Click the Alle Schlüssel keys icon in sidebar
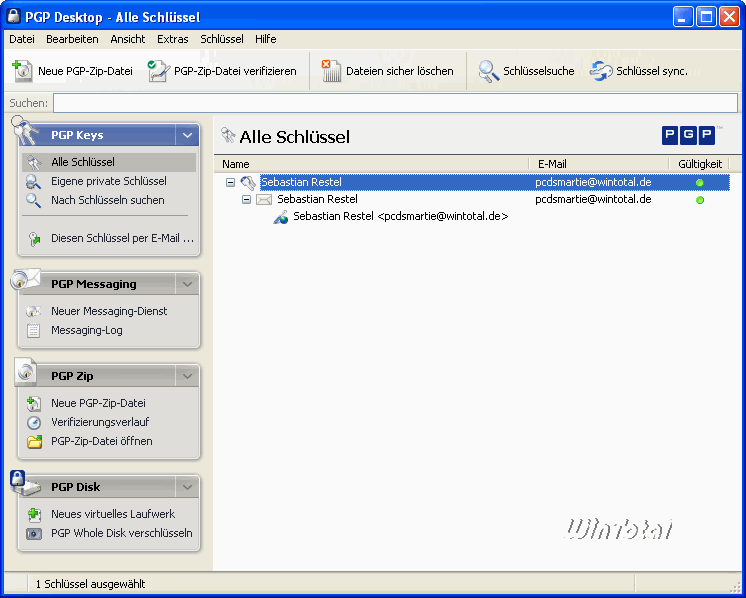This screenshot has width=746, height=598. click(x=34, y=162)
